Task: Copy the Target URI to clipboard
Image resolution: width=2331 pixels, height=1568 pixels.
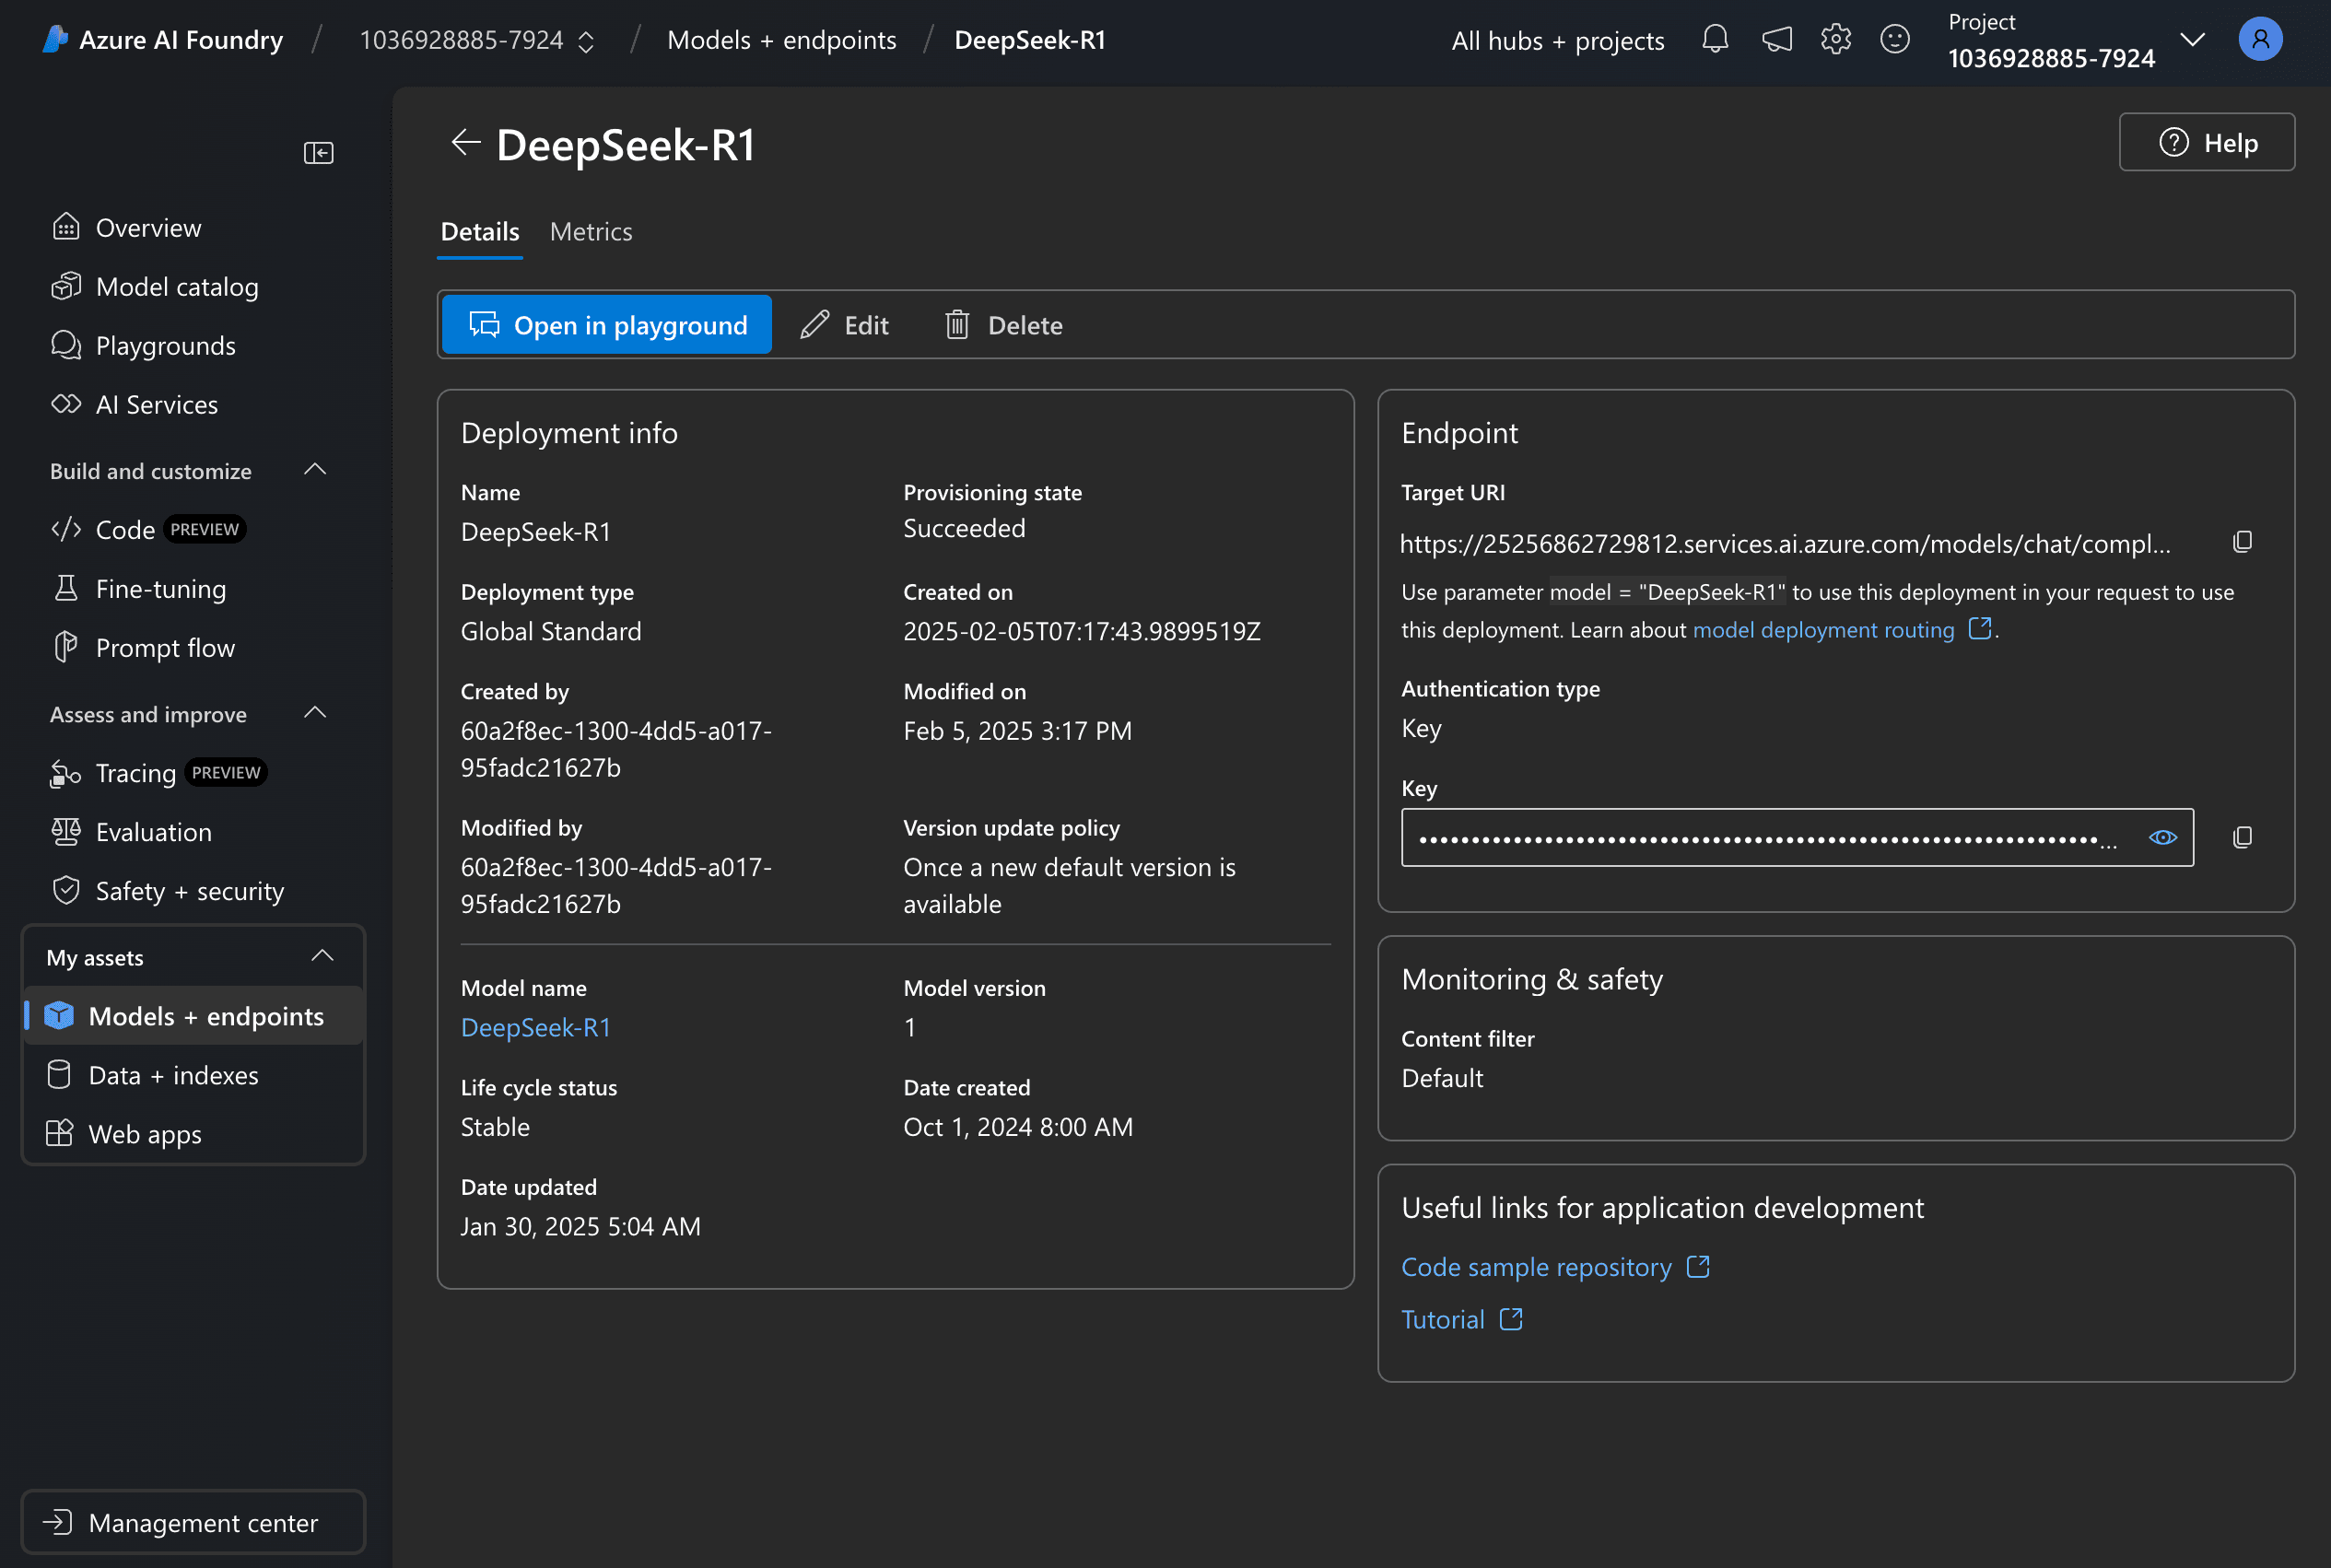Action: (x=2242, y=542)
